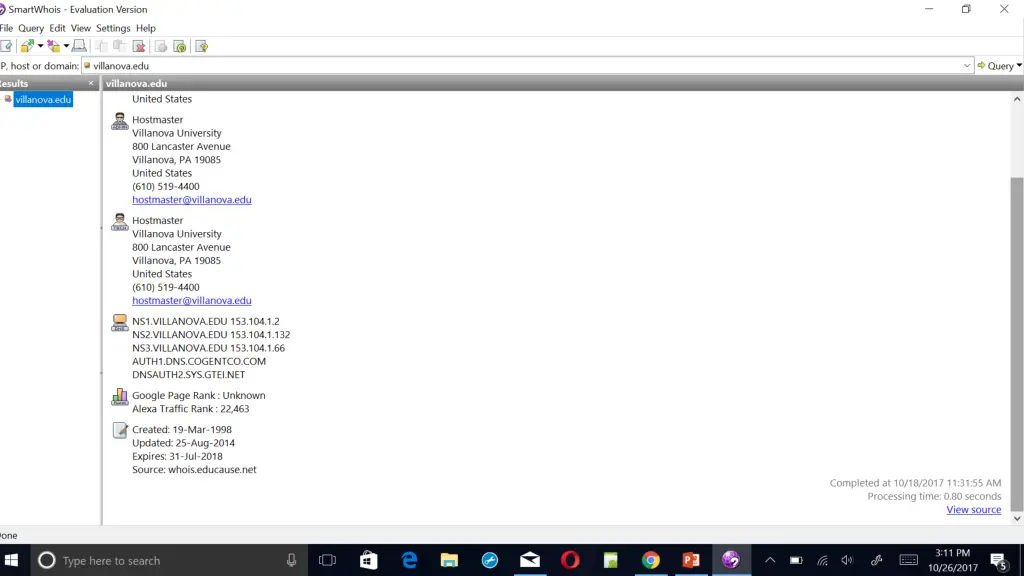Screen dimensions: 1024x576
Task: Open the Help menu
Action: pyautogui.click(x=146, y=28)
